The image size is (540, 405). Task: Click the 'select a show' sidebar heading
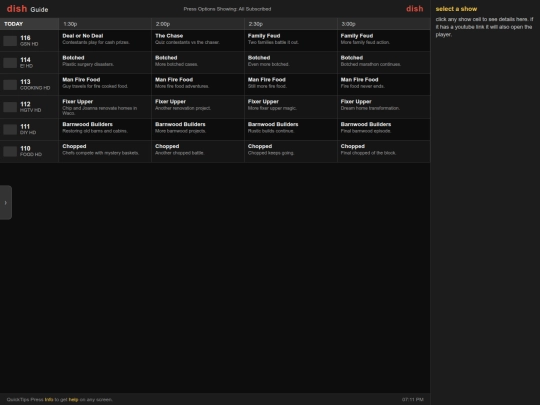pos(456,9)
